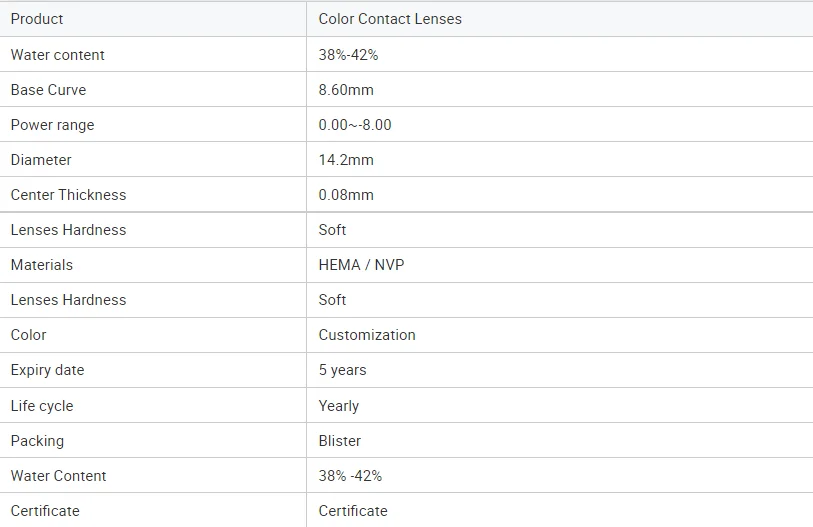Select the Blister packing value
The image size is (813, 527).
[x=340, y=441]
